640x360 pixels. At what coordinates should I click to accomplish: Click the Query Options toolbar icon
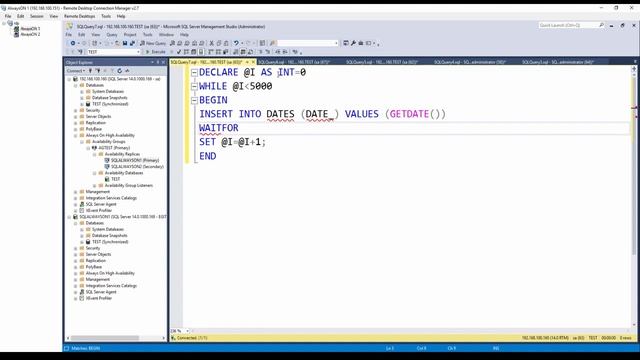coord(193,52)
